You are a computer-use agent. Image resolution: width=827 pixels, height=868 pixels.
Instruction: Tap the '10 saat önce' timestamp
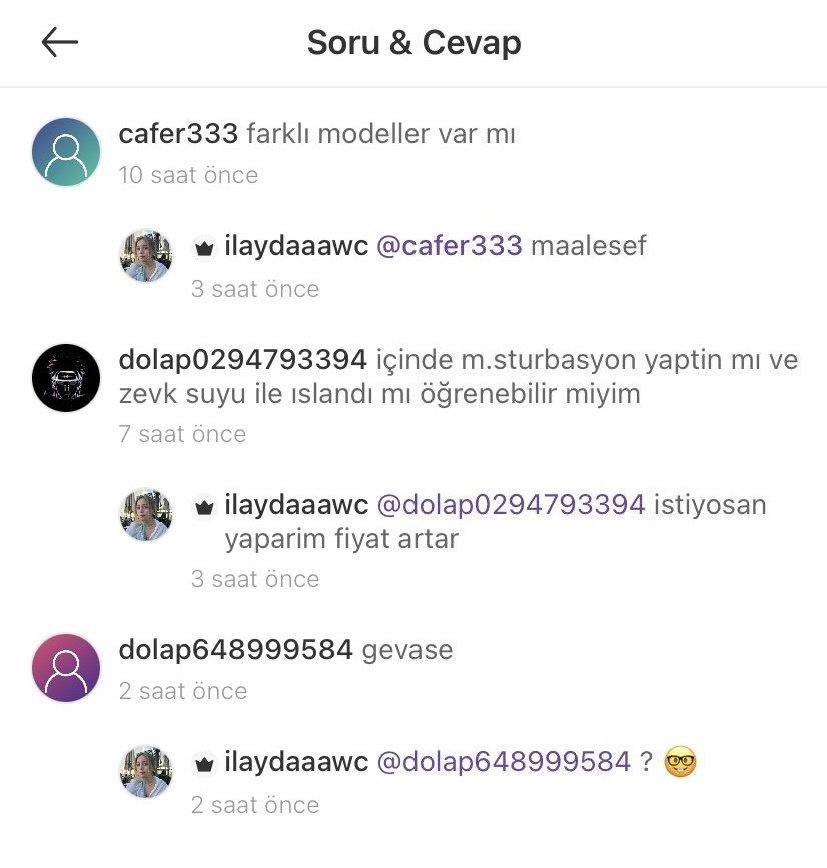point(188,175)
